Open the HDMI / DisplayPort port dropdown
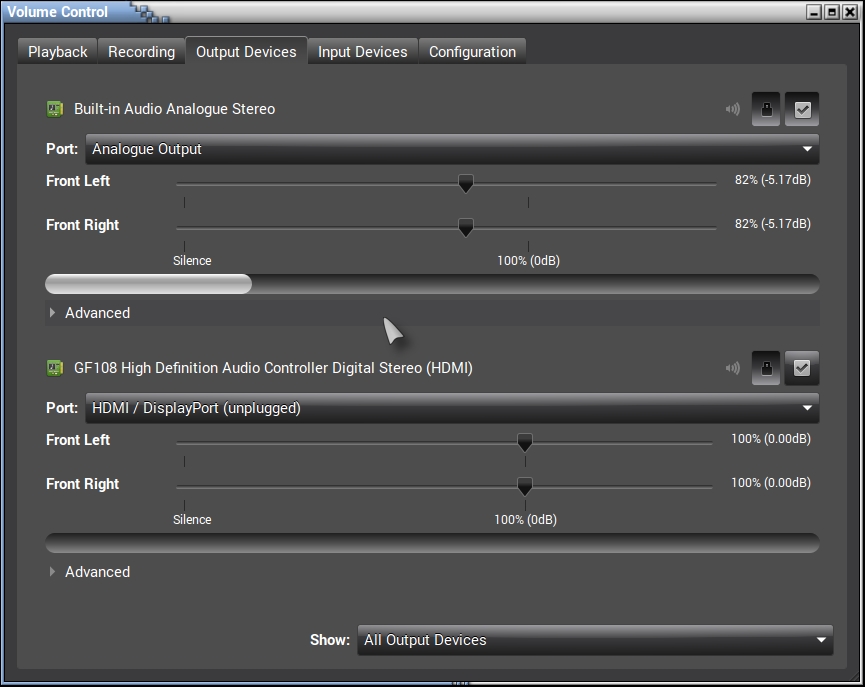Viewport: 865px width, 687px height. coord(452,408)
